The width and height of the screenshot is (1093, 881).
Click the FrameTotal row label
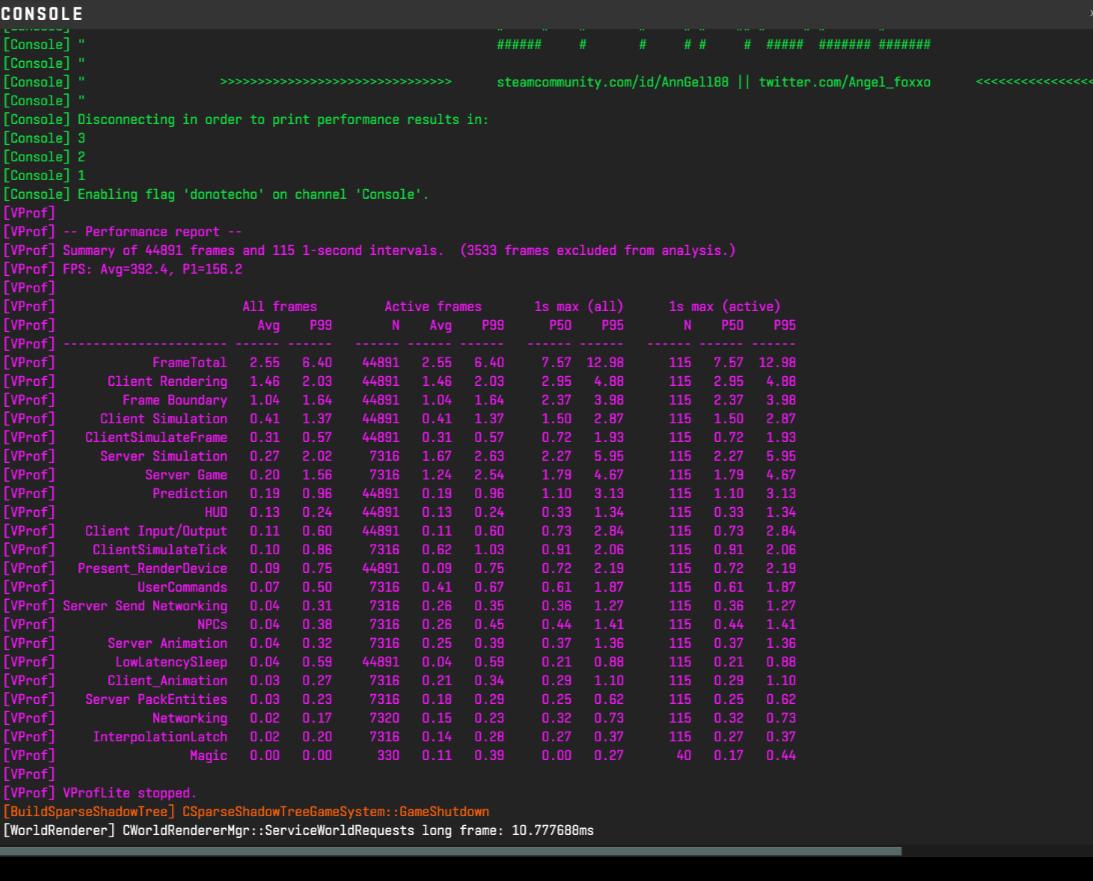[190, 362]
